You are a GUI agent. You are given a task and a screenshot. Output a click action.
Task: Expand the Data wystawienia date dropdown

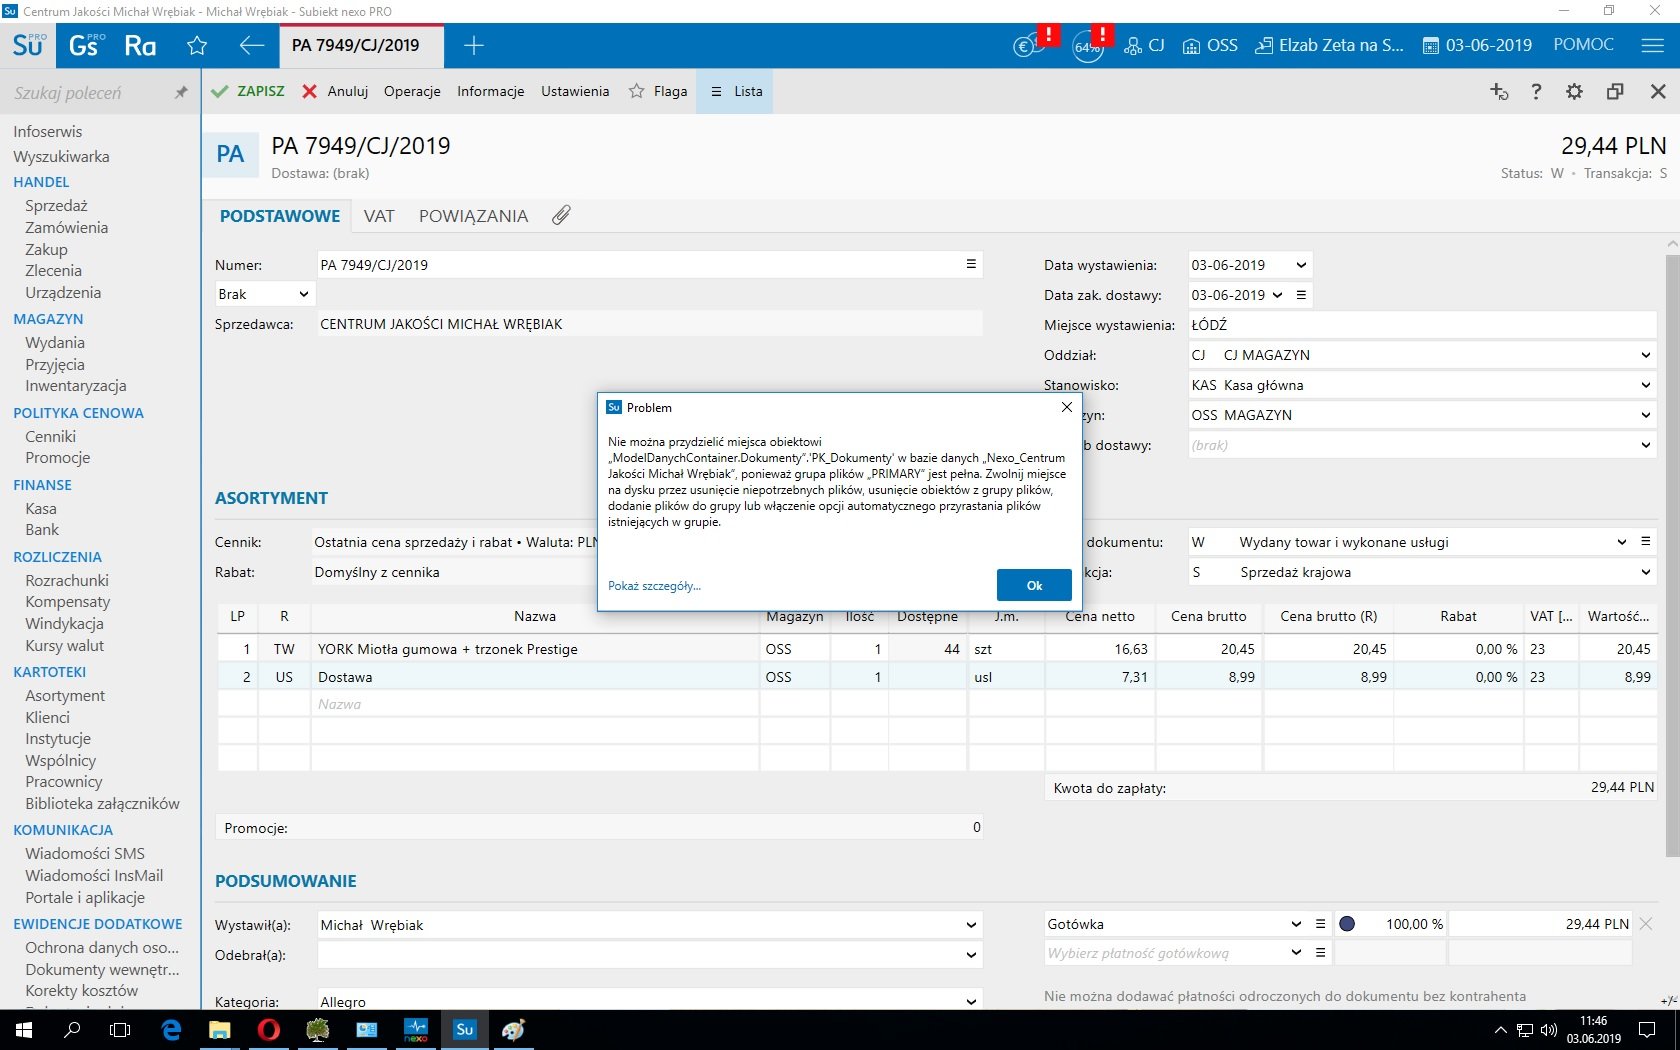coord(1301,265)
